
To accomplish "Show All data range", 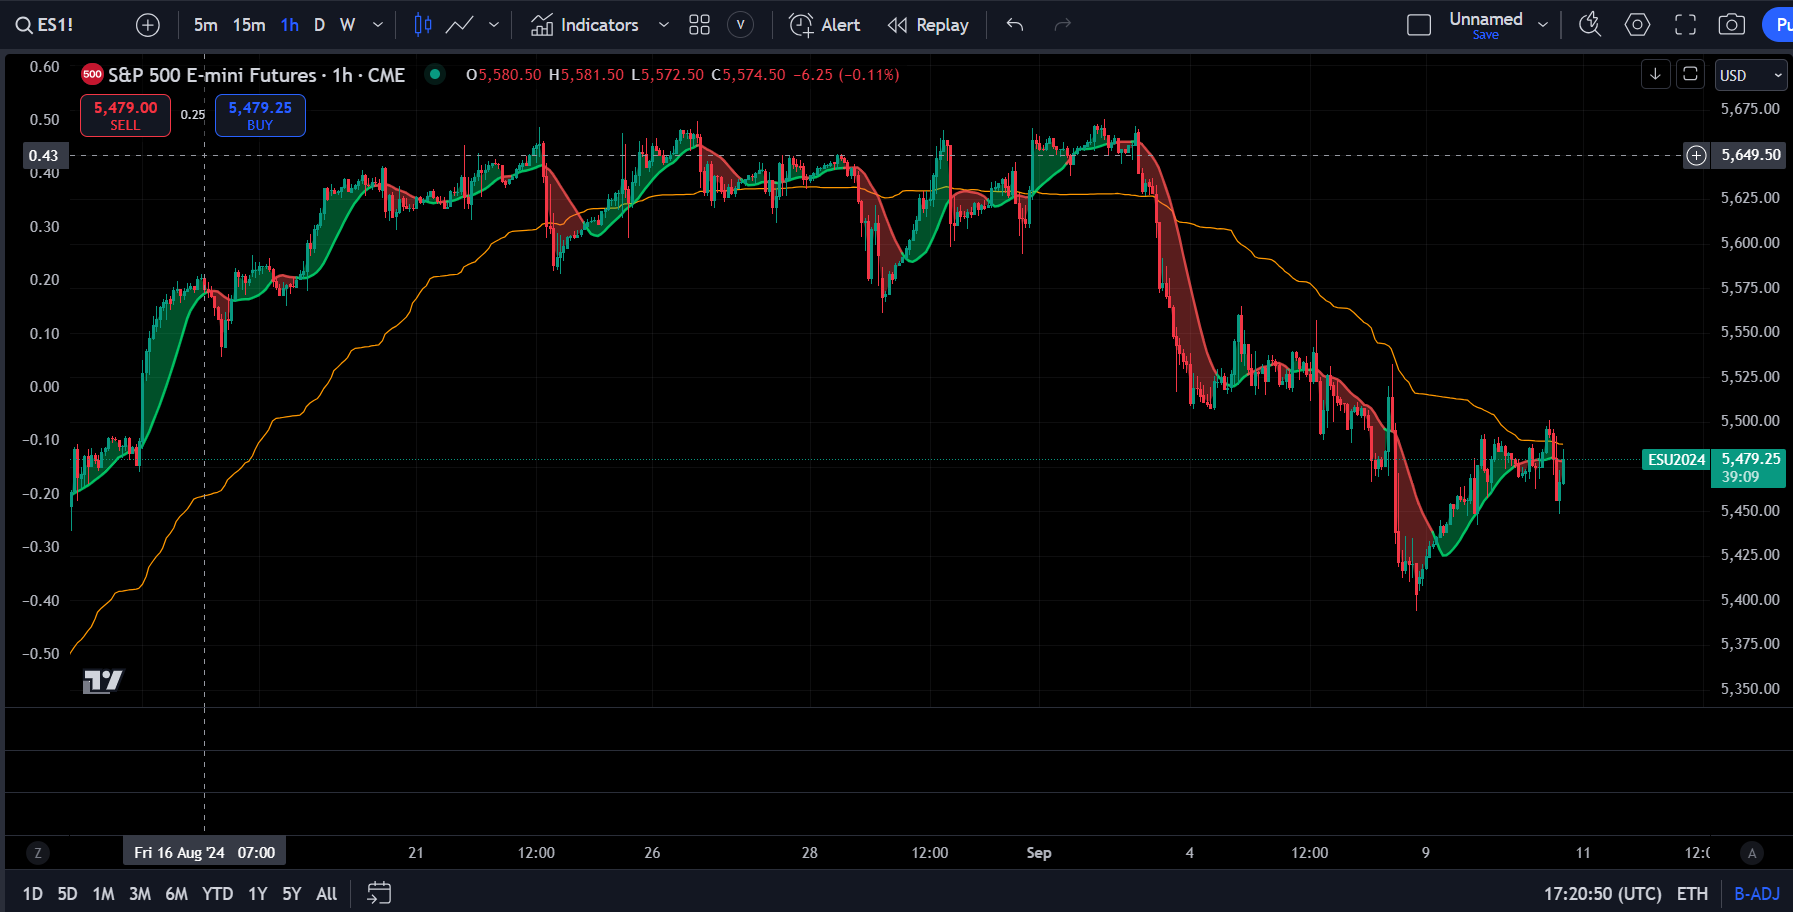I will (x=326, y=894).
